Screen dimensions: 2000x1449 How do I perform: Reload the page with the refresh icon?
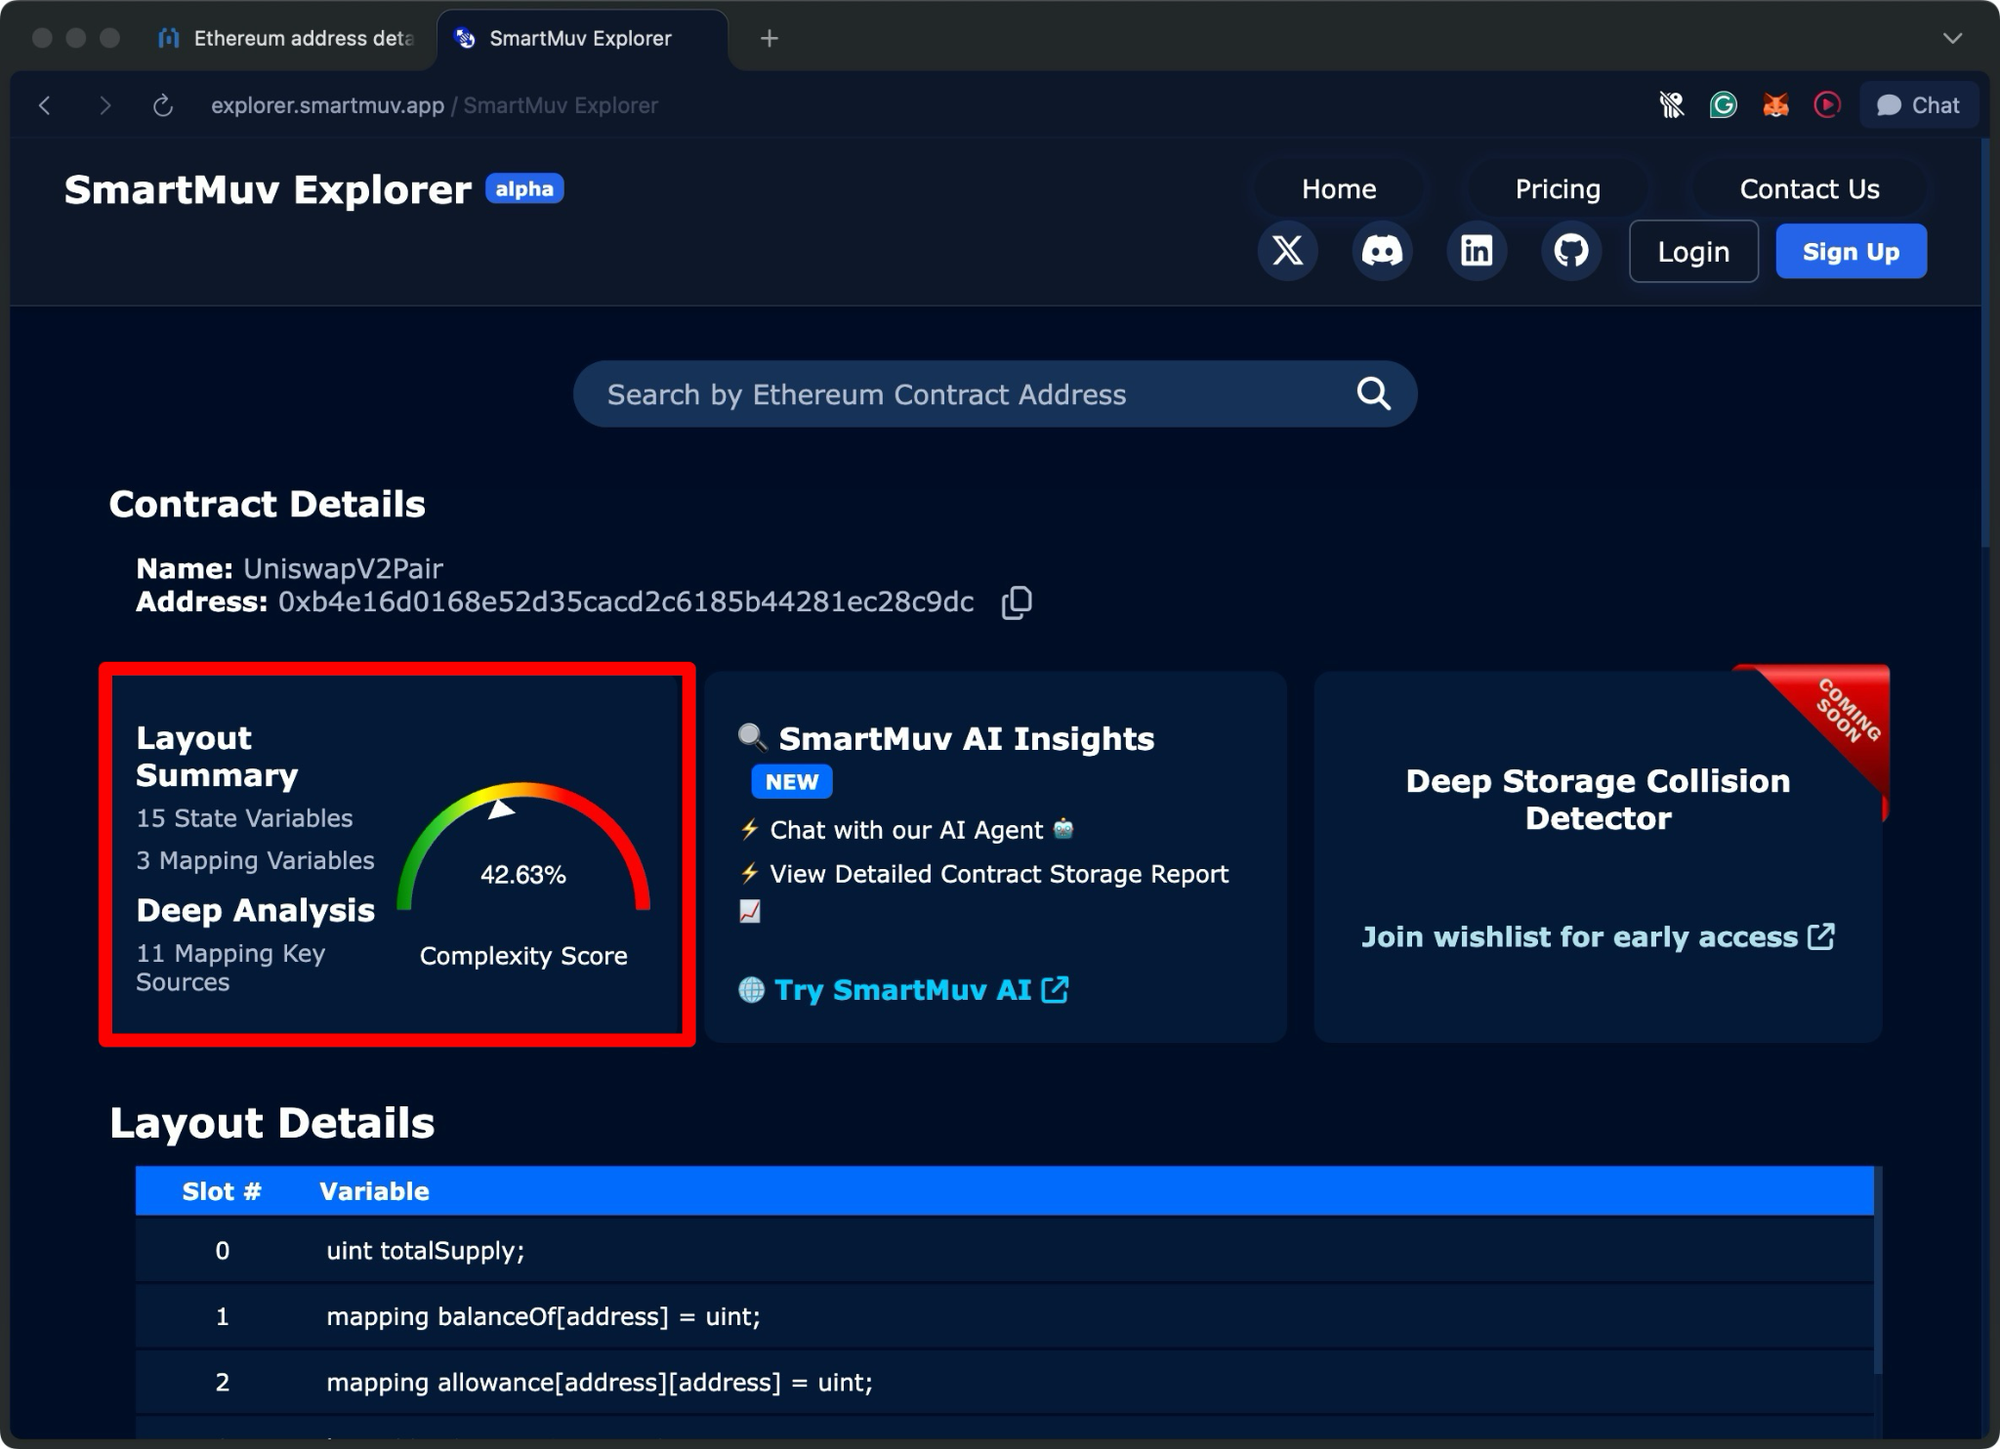(162, 104)
